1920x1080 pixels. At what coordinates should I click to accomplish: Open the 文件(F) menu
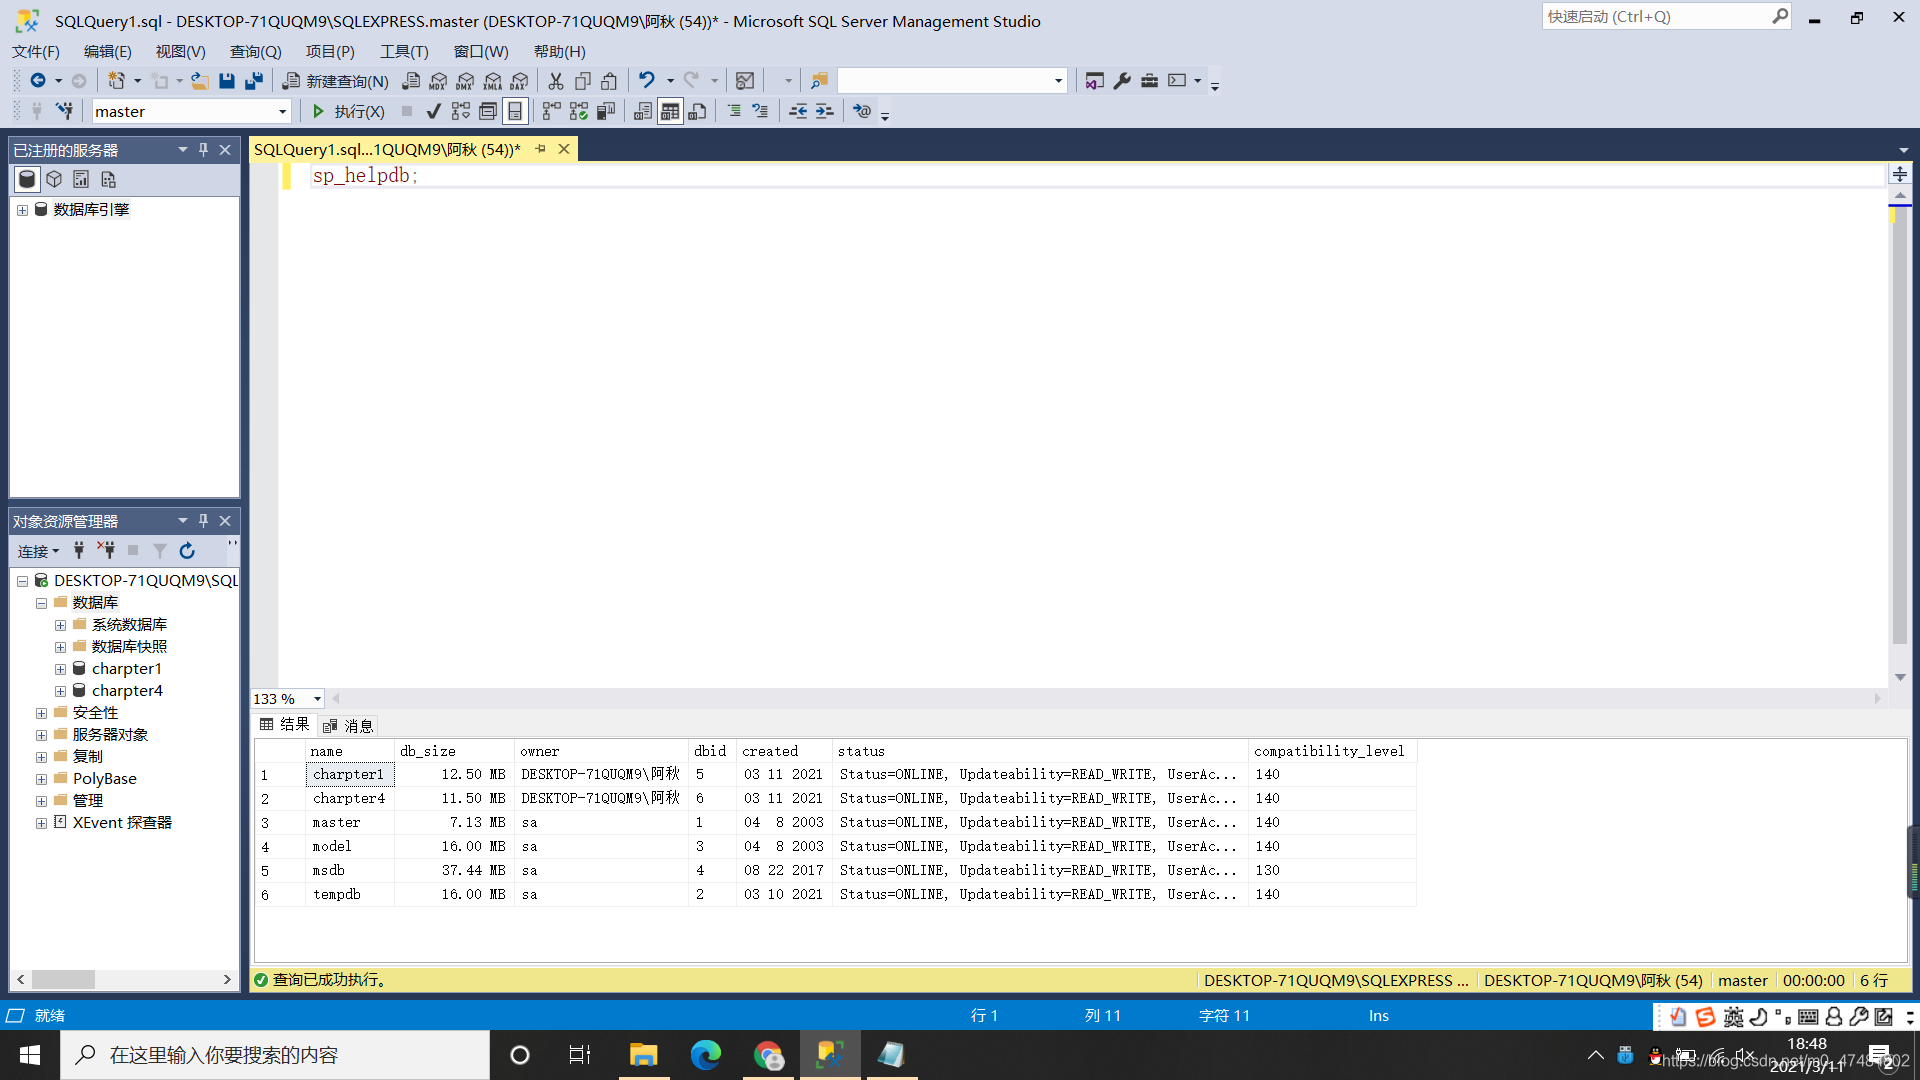[x=36, y=51]
